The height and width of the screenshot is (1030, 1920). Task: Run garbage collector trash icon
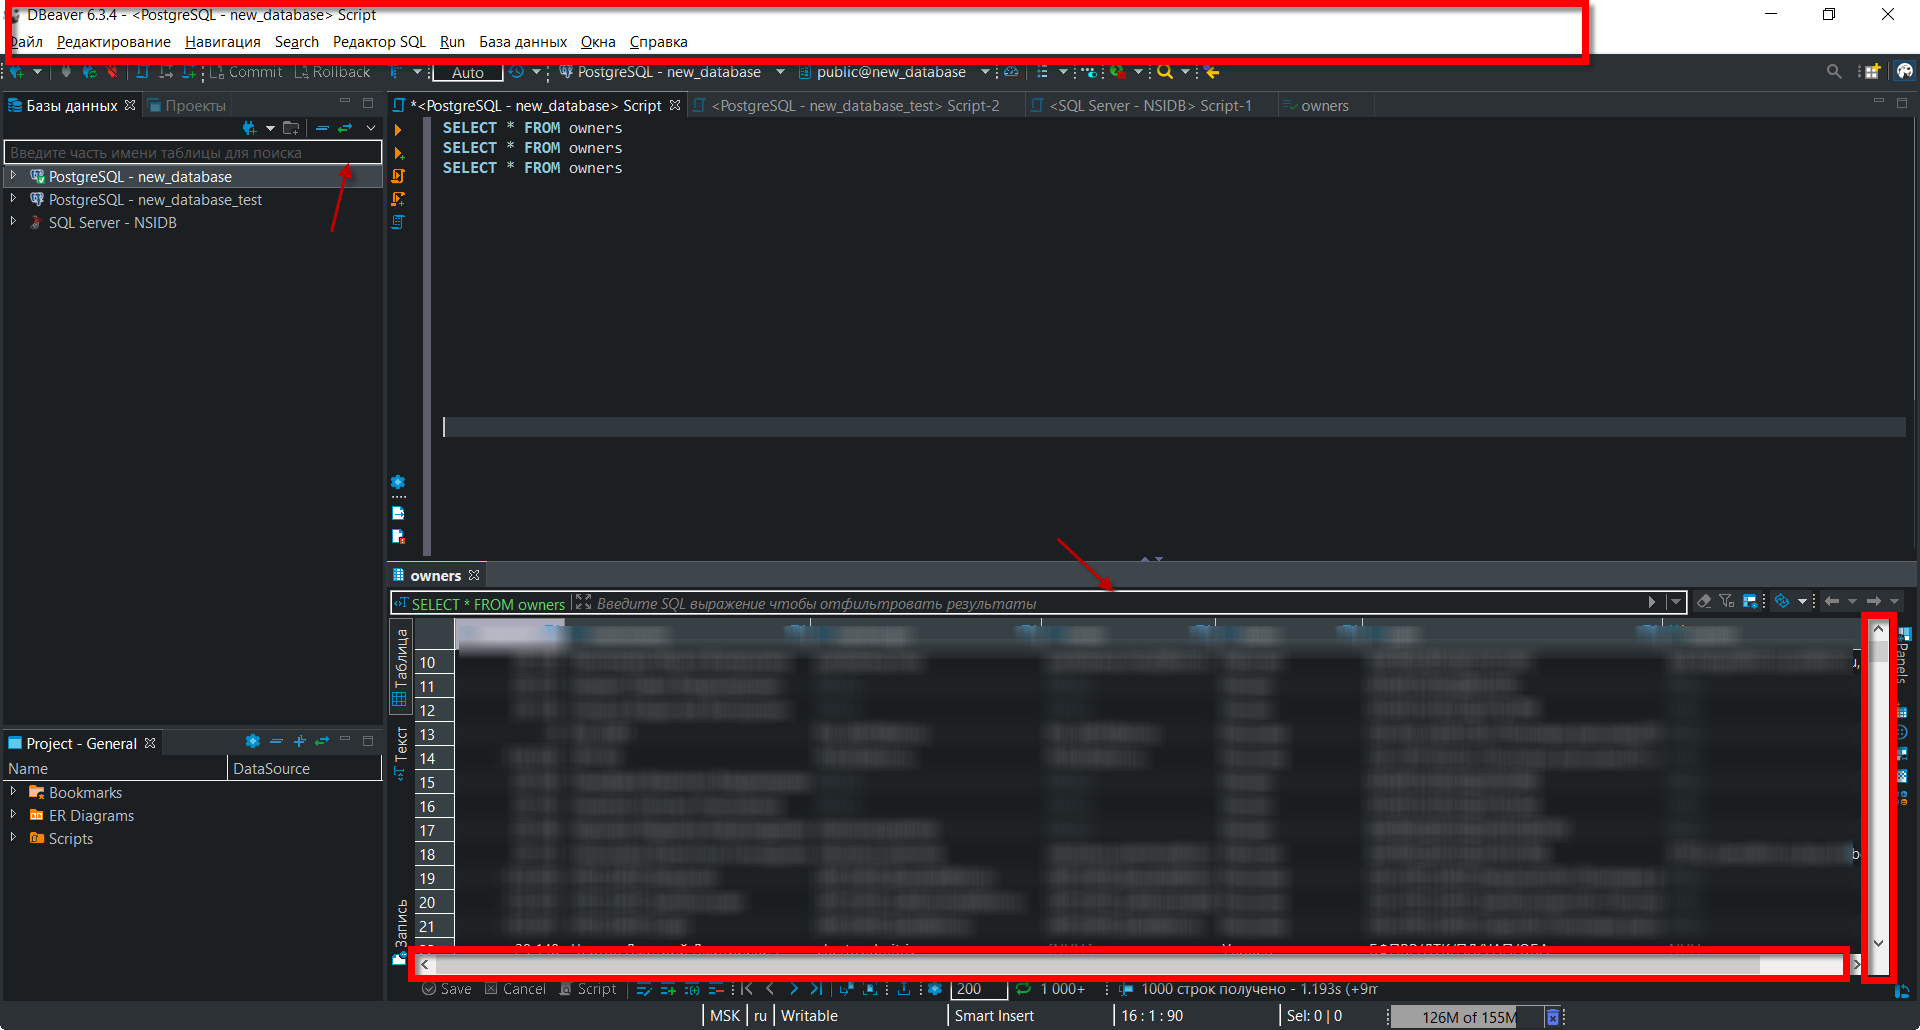pos(1553,1017)
